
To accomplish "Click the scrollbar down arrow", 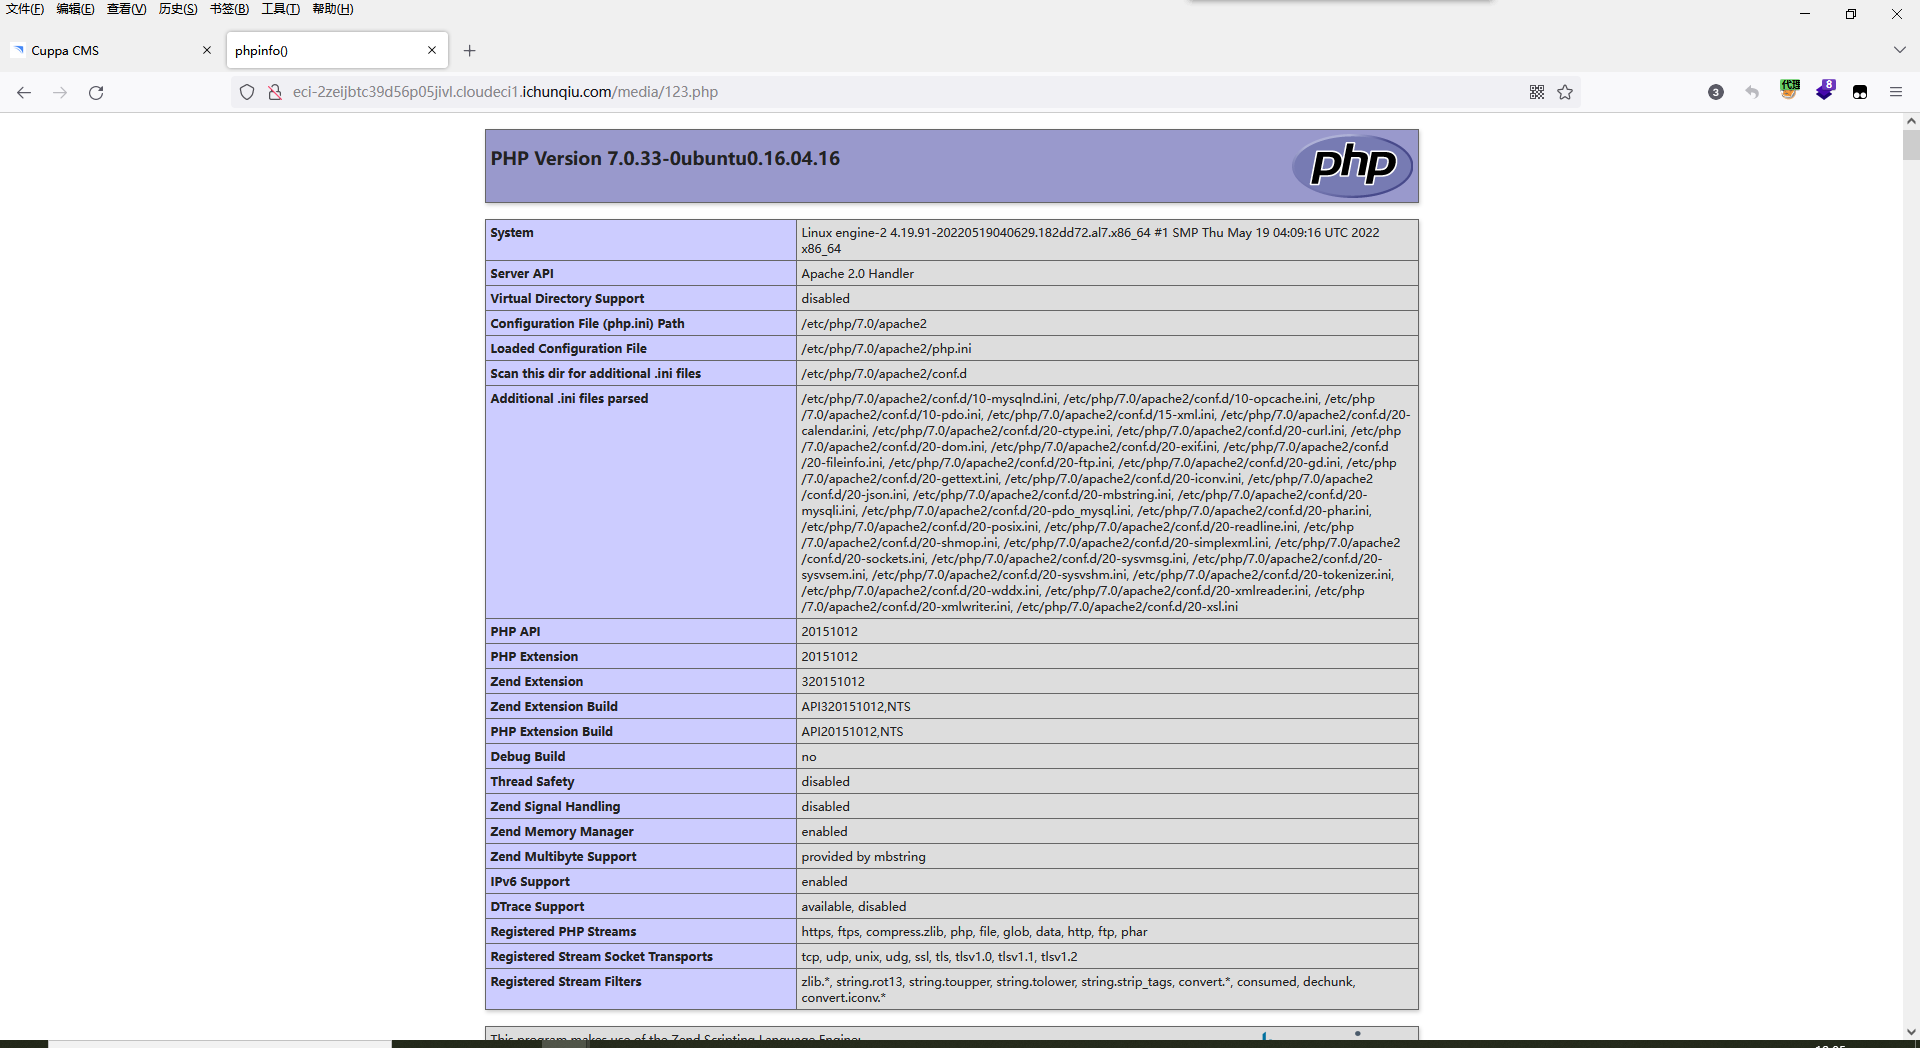I will 1911,1032.
